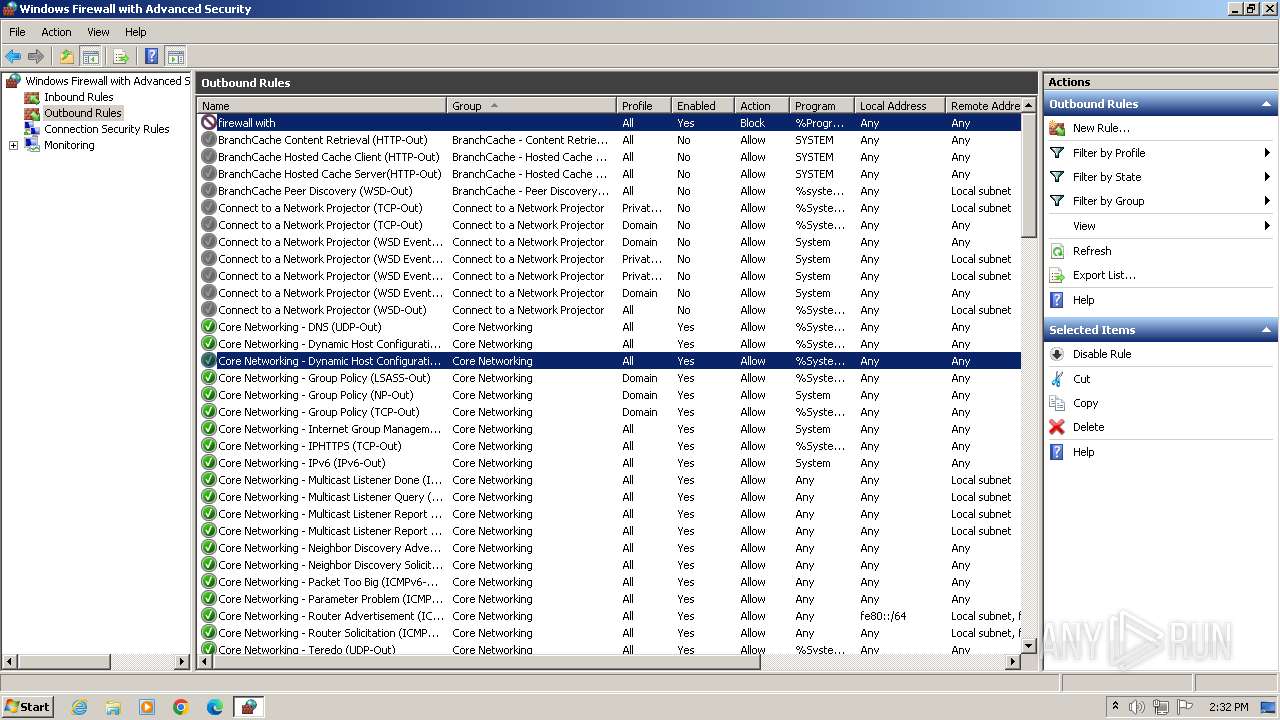Click Help under Selected Items
This screenshot has height=720, width=1280.
[1084, 452]
